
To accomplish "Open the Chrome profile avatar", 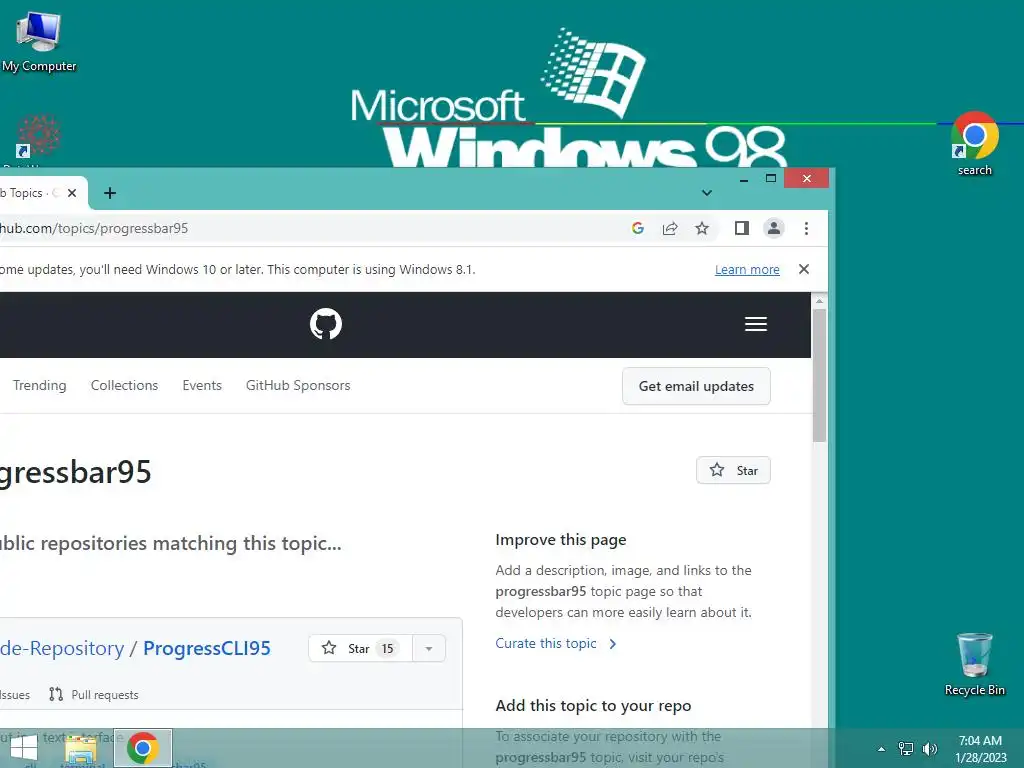I will click(774, 228).
